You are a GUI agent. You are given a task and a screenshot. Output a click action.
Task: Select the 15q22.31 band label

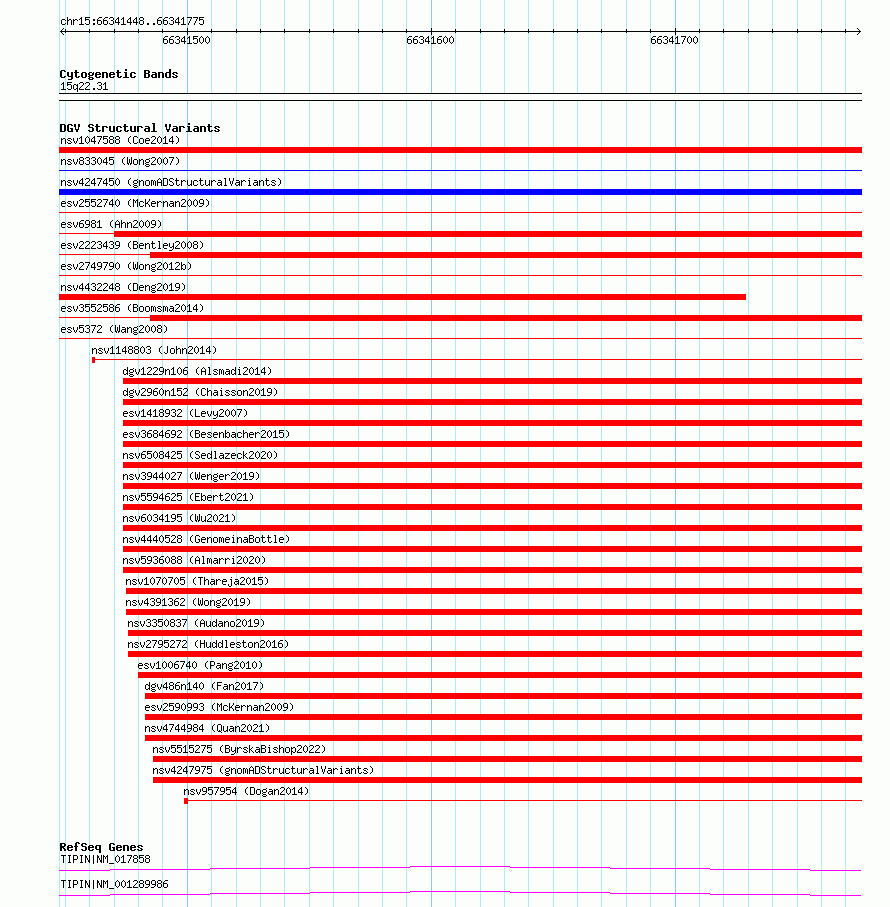(x=84, y=86)
